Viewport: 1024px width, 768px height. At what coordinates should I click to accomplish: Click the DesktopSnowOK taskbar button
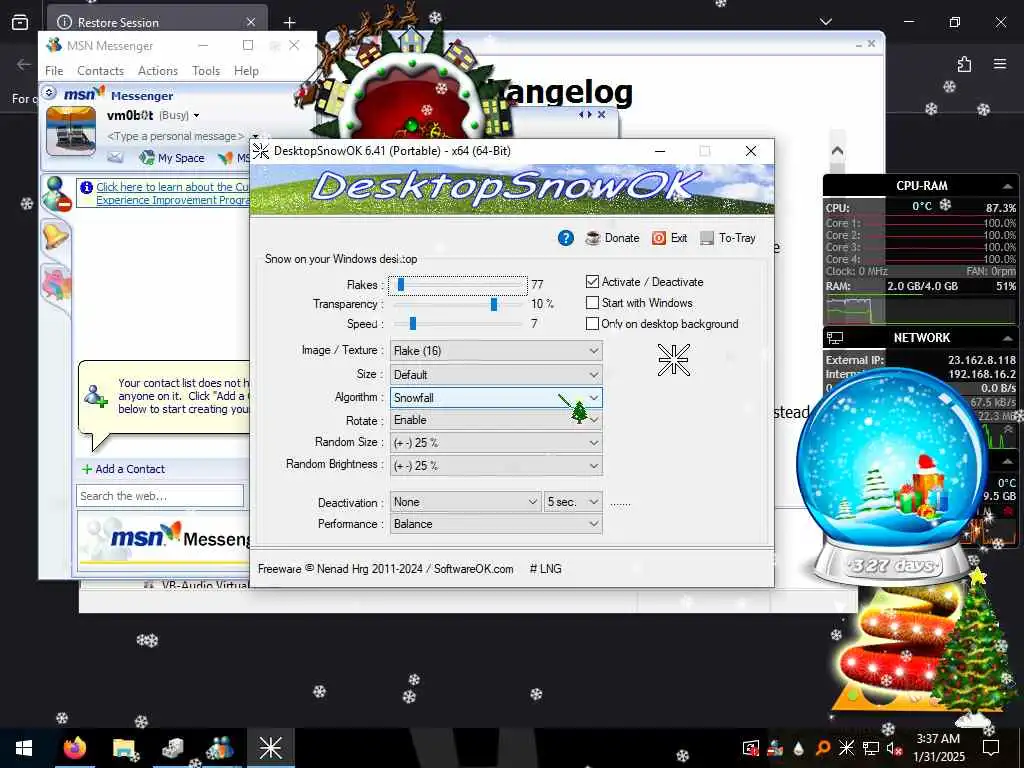coord(270,748)
